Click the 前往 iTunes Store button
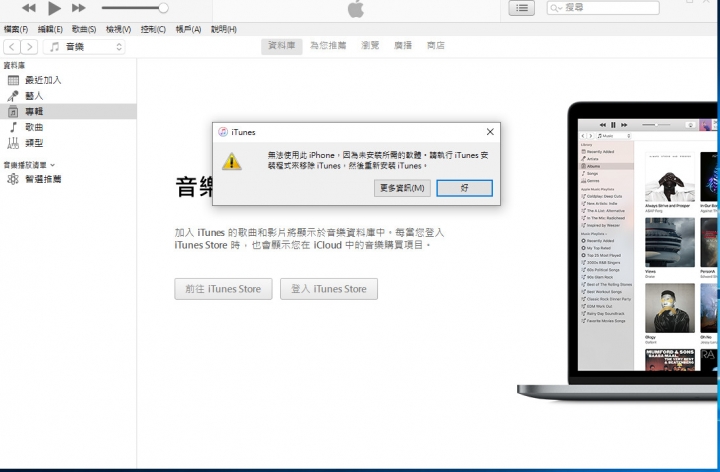This screenshot has height=472, width=720. click(223, 289)
